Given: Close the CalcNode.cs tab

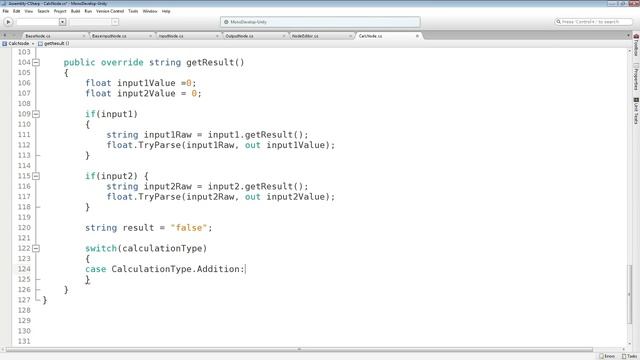Looking at the screenshot, I should pos(417,36).
